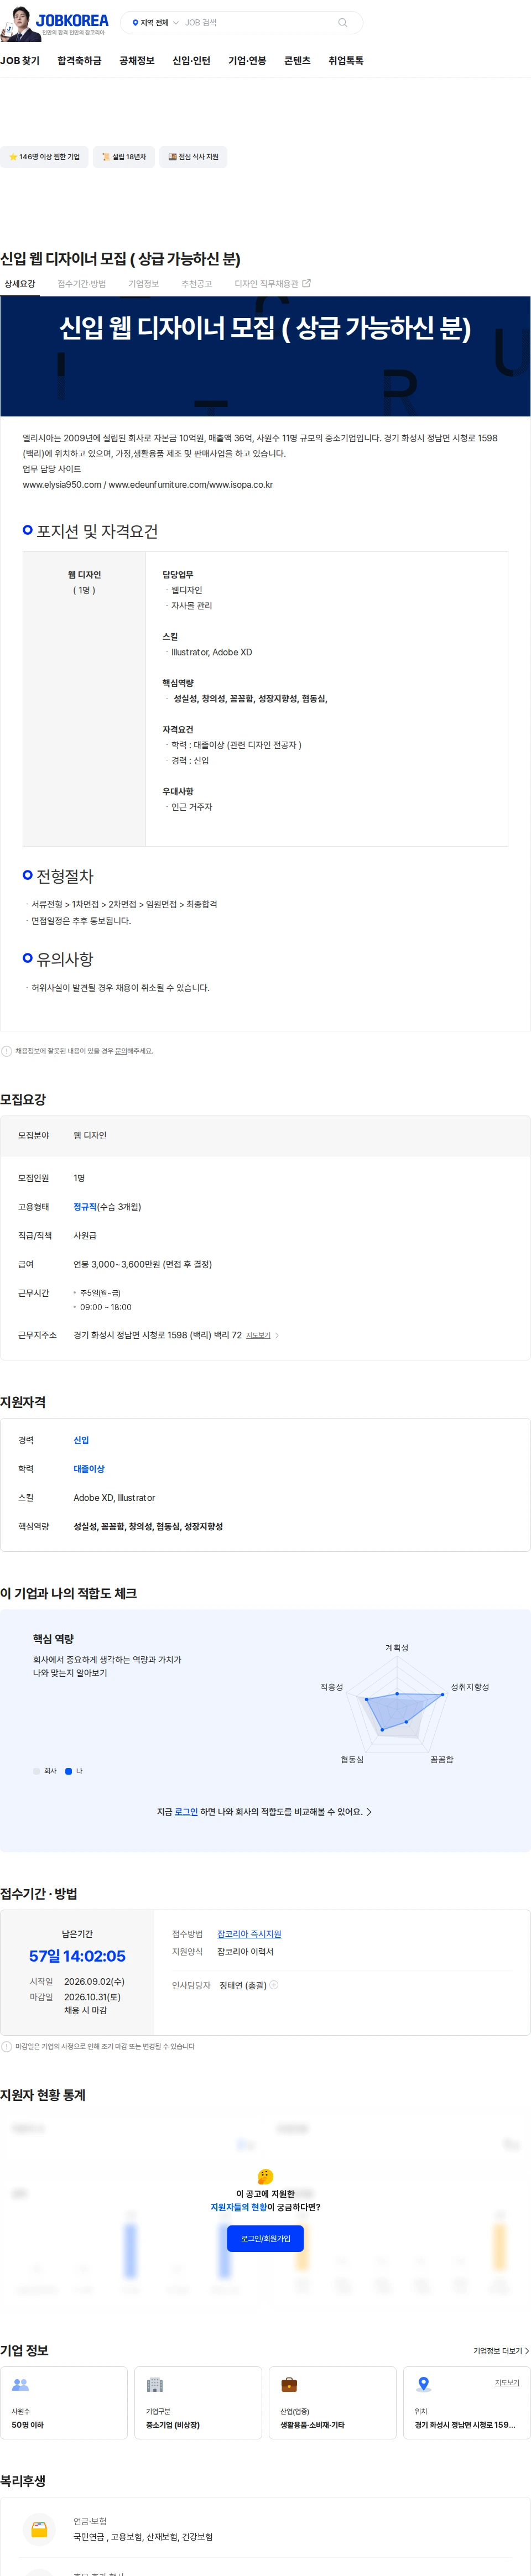The height and width of the screenshot is (2576, 531).
Task: Click the 연금·보험 benefits icon
Action: 39,2528
